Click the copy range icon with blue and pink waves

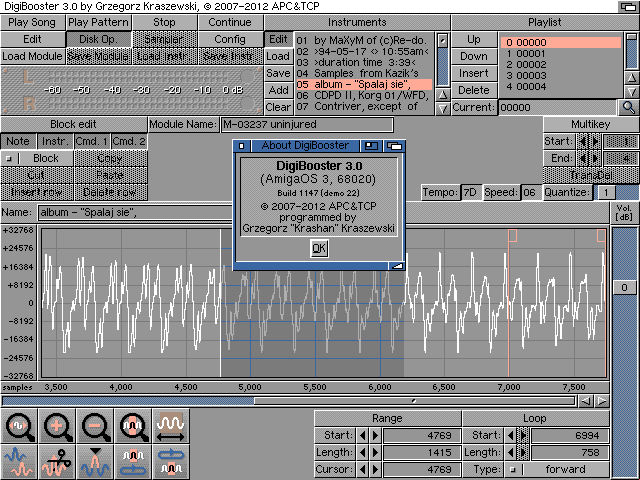point(19,462)
